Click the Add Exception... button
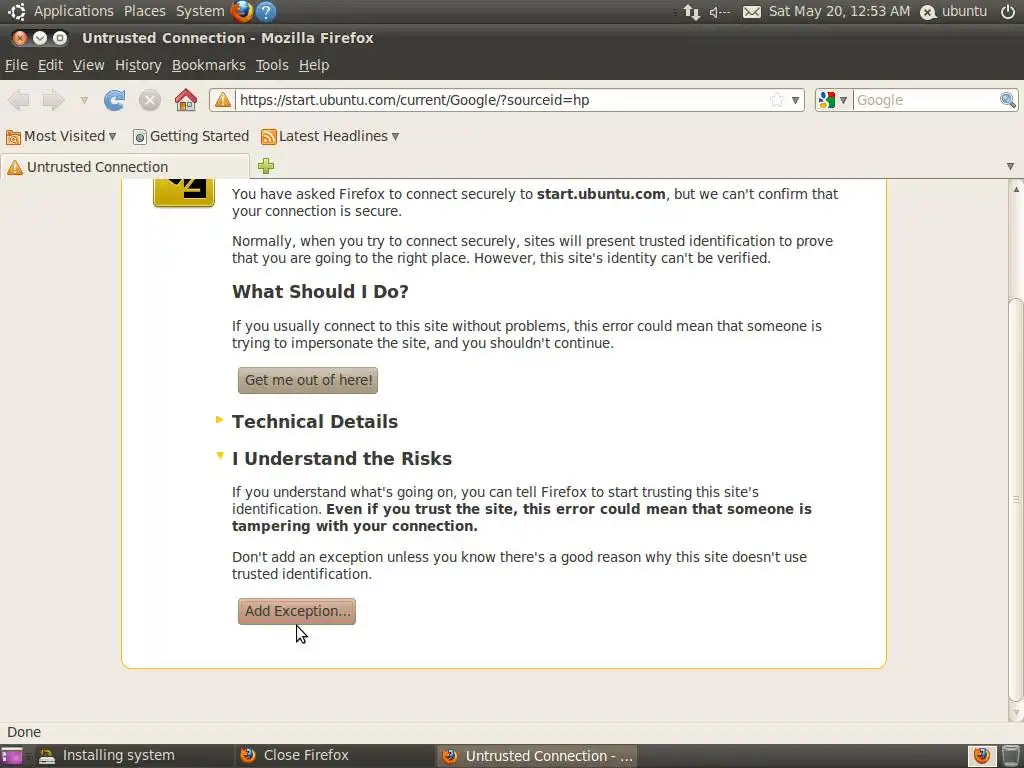Viewport: 1024px width, 768px height. pyautogui.click(x=296, y=611)
